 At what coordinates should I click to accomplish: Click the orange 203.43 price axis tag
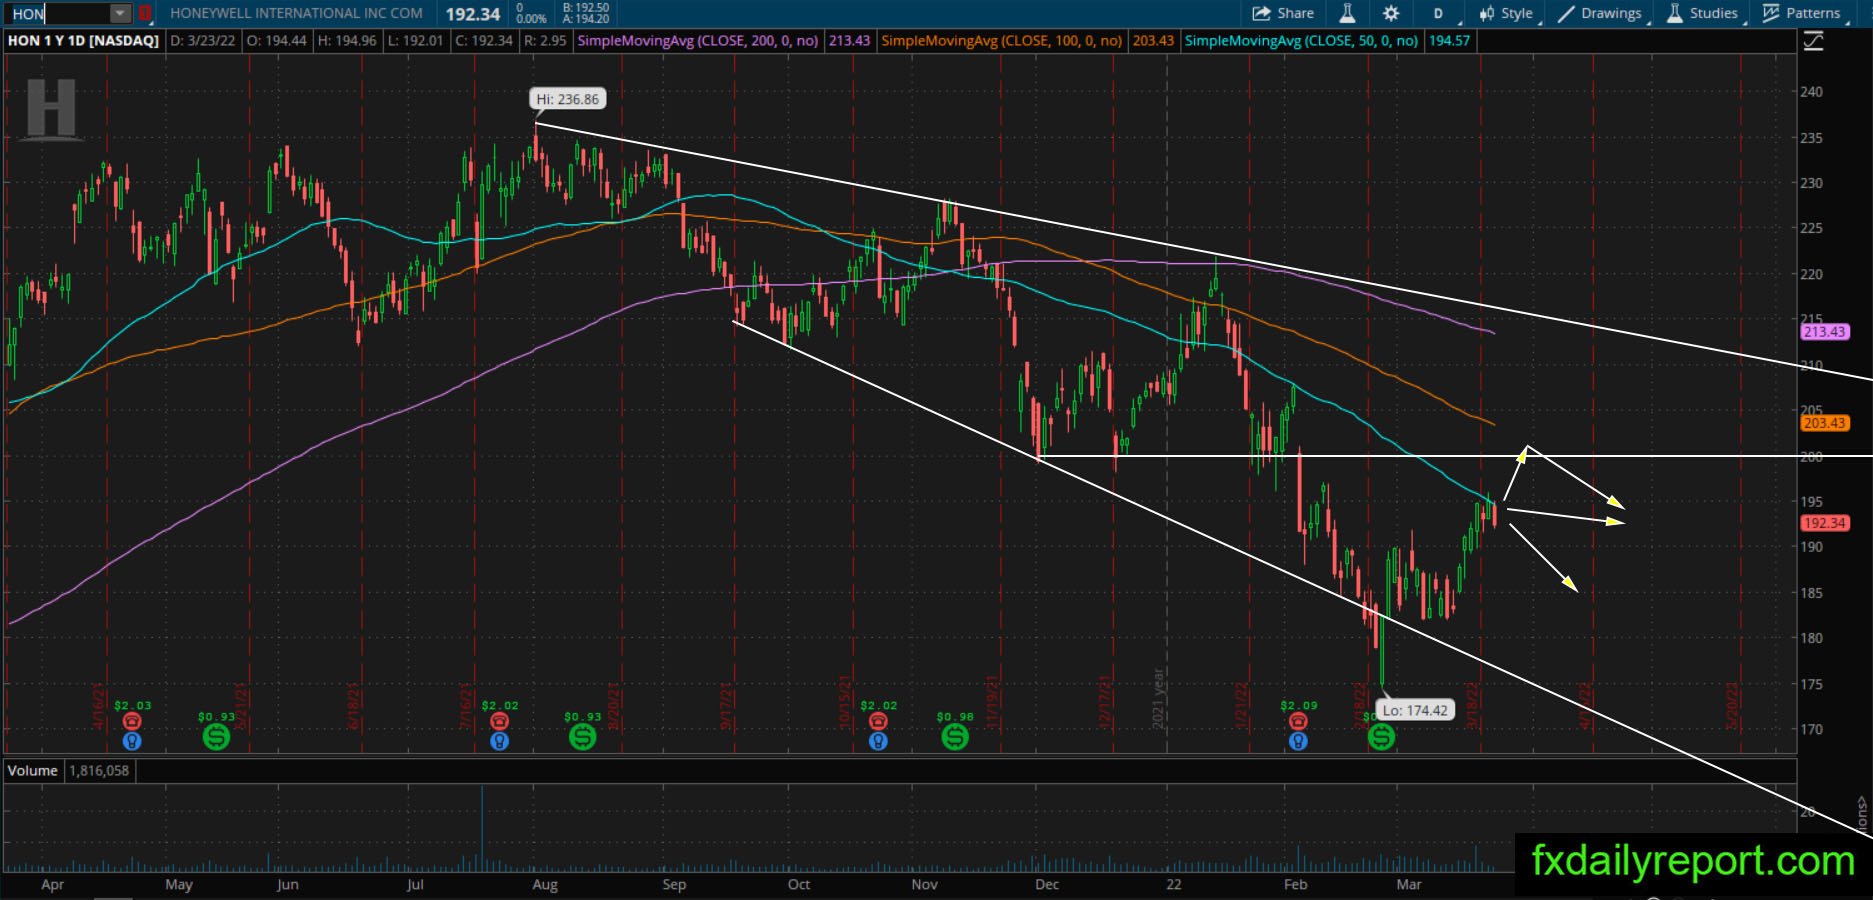(1825, 423)
